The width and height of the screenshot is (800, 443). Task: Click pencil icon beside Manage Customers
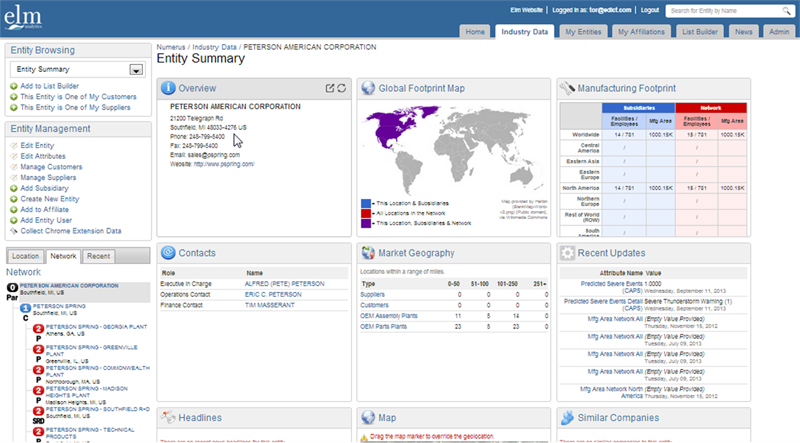tap(14, 167)
